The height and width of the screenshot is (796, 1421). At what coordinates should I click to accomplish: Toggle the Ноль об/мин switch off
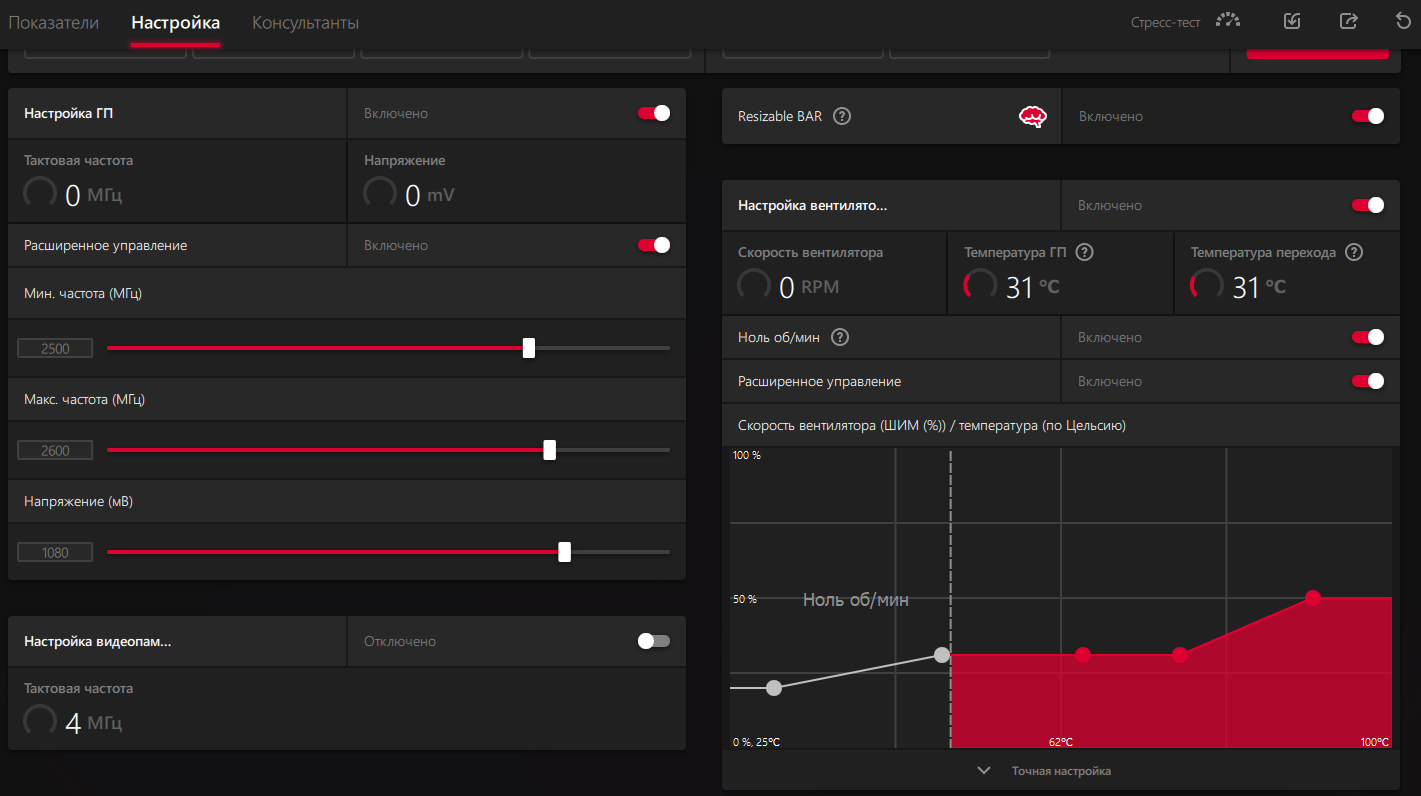(x=1367, y=337)
